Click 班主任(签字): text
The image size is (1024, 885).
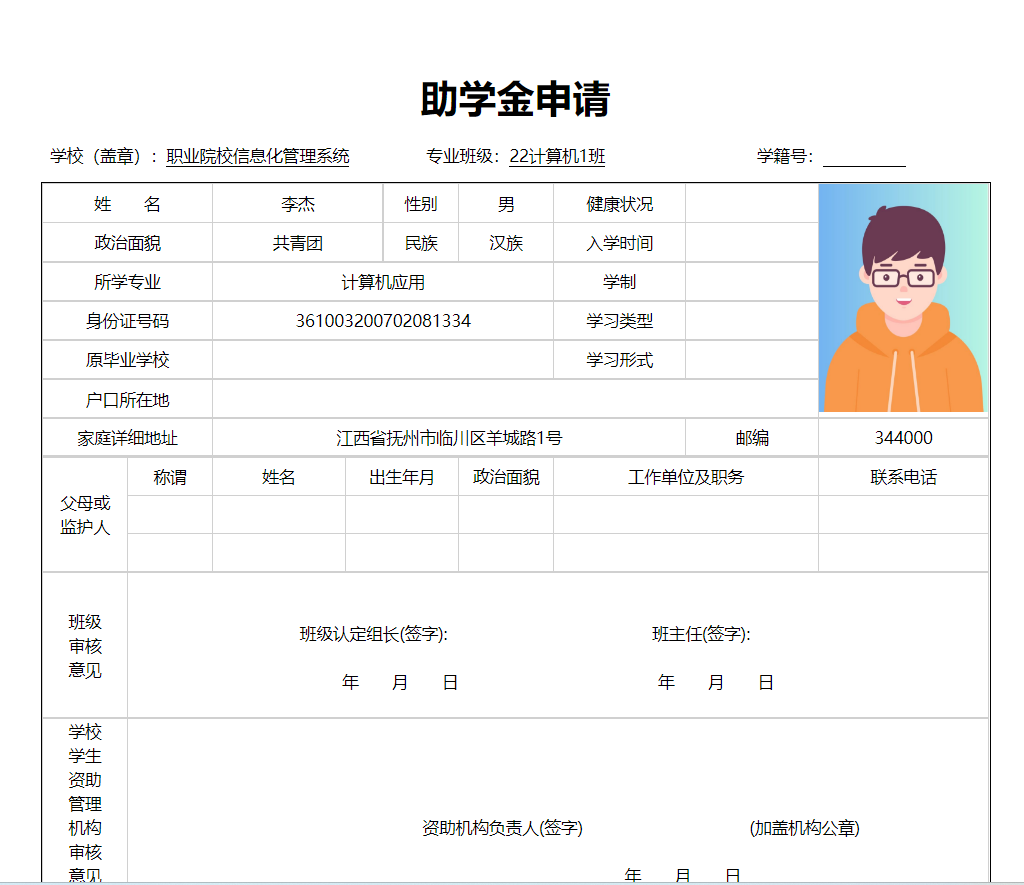click(x=701, y=634)
